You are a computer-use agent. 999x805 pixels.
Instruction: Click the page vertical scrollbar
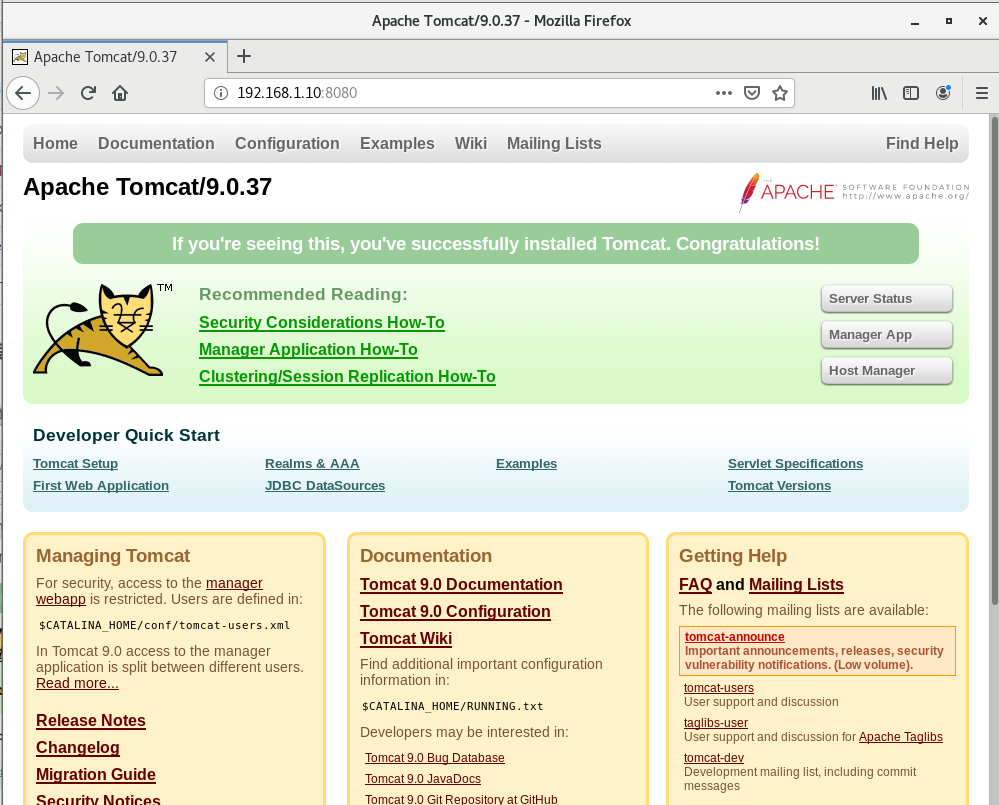995,360
